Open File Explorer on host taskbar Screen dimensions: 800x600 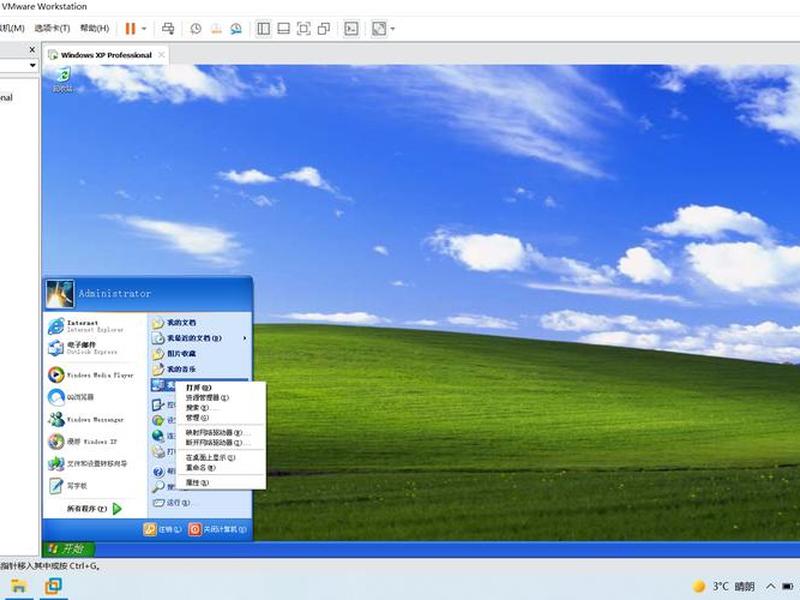18,586
